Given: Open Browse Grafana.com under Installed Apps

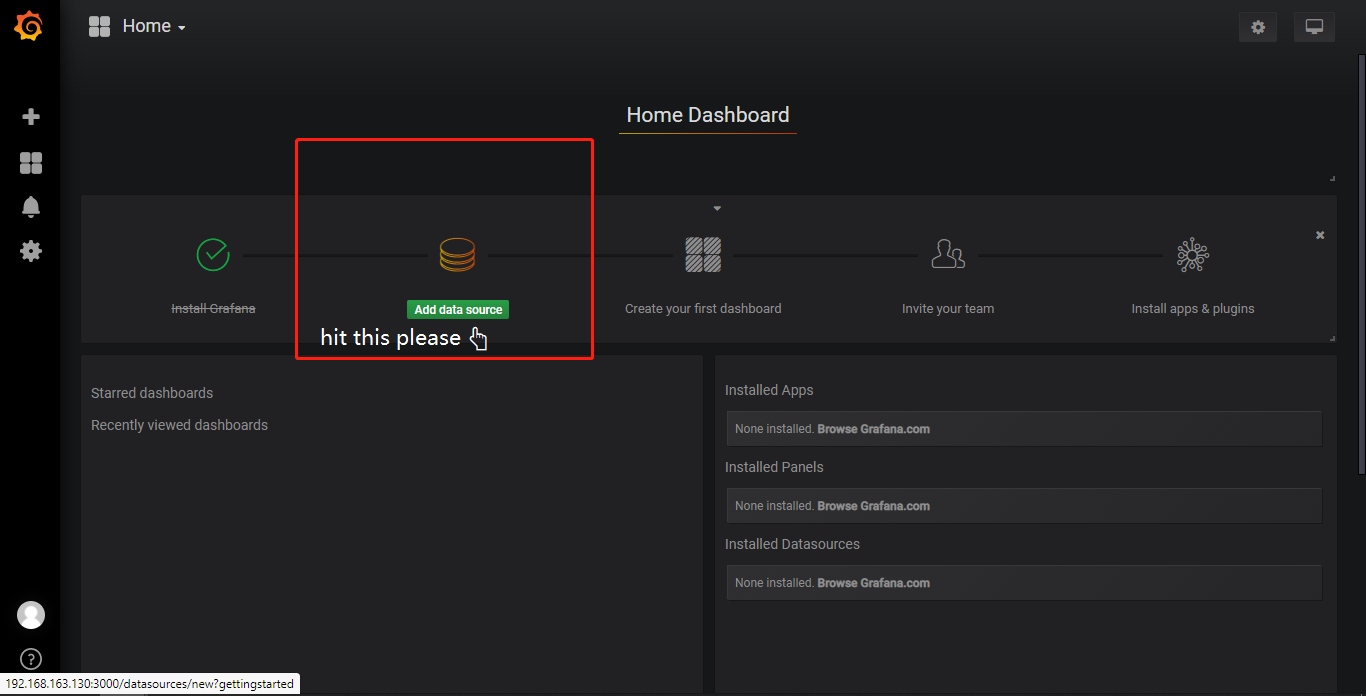Looking at the screenshot, I should 874,429.
